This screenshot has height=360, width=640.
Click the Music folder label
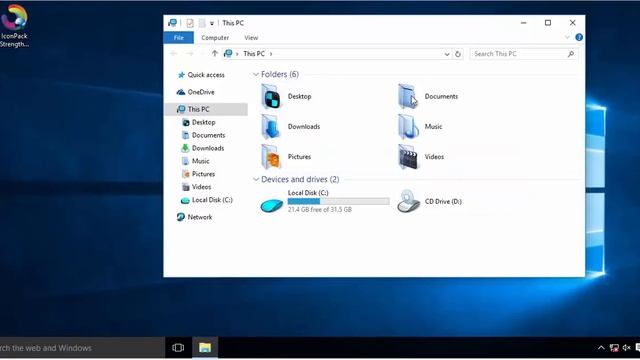433,127
